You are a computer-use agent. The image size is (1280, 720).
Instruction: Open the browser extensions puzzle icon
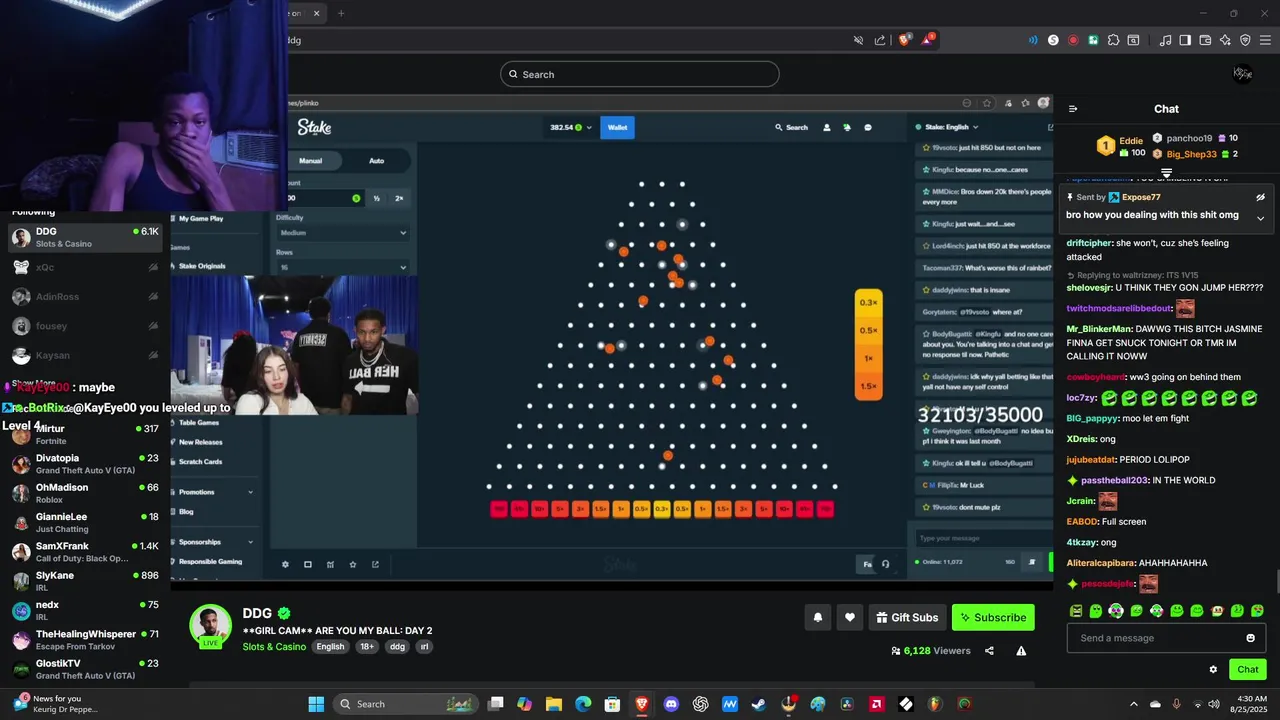coord(1113,40)
